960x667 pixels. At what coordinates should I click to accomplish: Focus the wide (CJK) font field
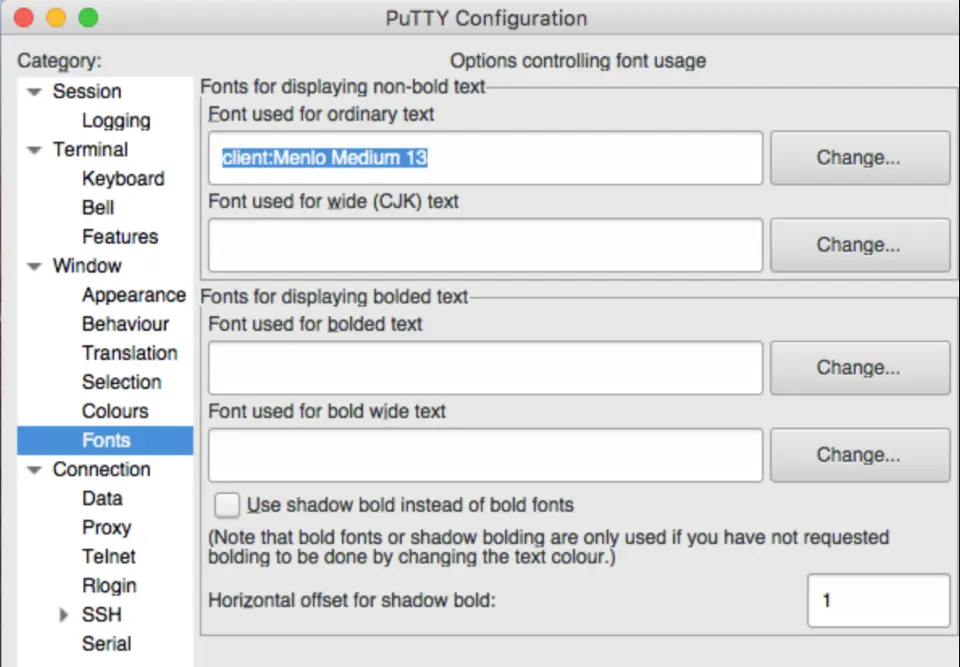tap(486, 245)
